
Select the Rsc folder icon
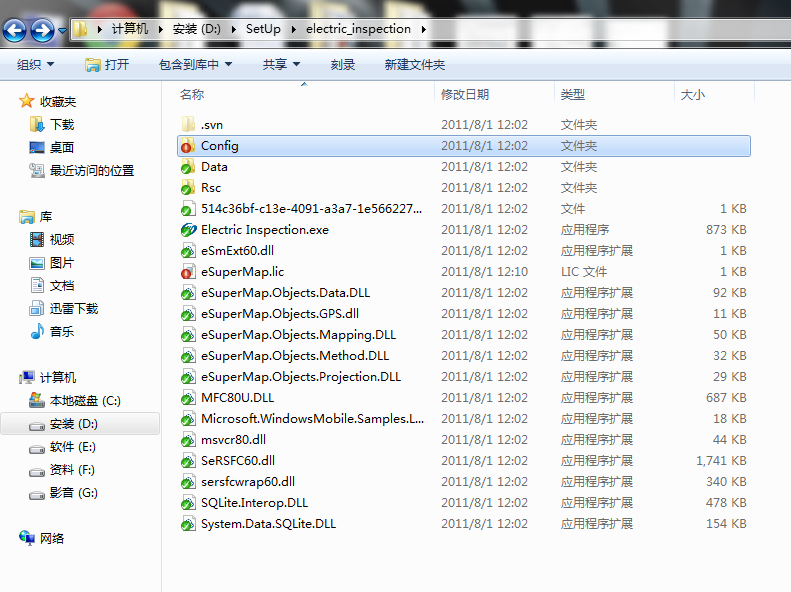(x=188, y=188)
